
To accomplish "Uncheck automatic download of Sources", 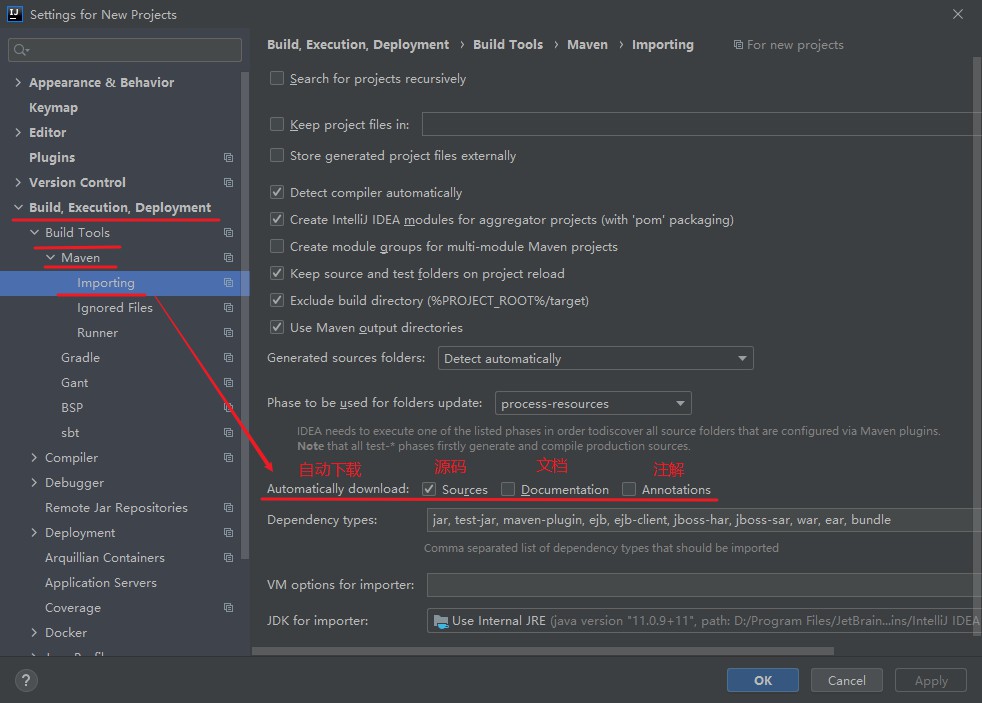I will click(x=429, y=489).
